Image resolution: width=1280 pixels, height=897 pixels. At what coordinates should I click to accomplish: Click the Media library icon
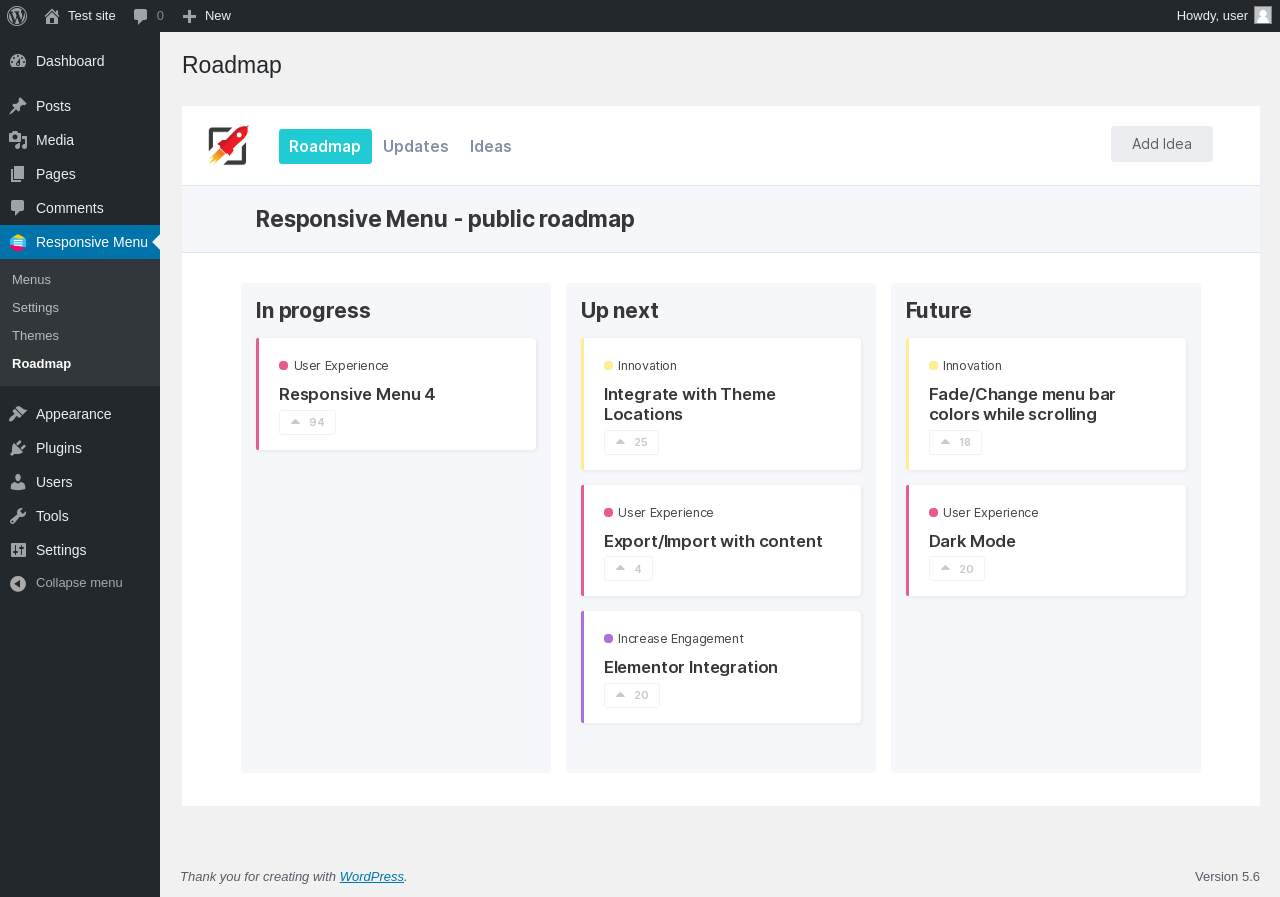[18, 140]
